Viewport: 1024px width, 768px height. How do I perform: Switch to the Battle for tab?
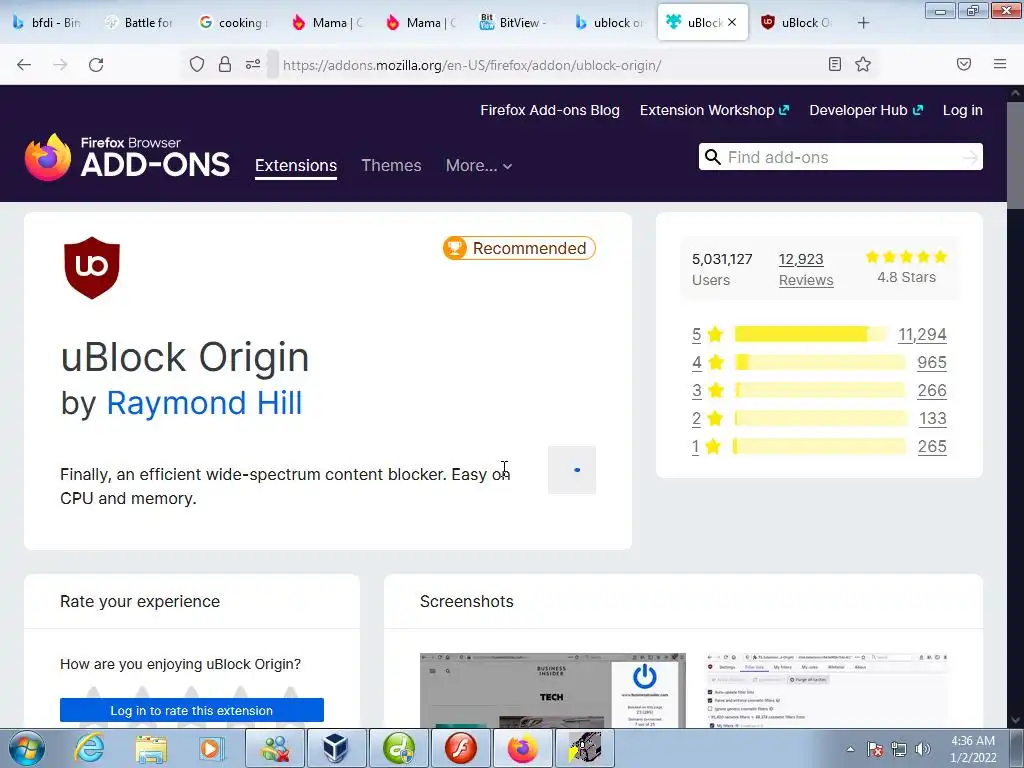click(x=141, y=23)
